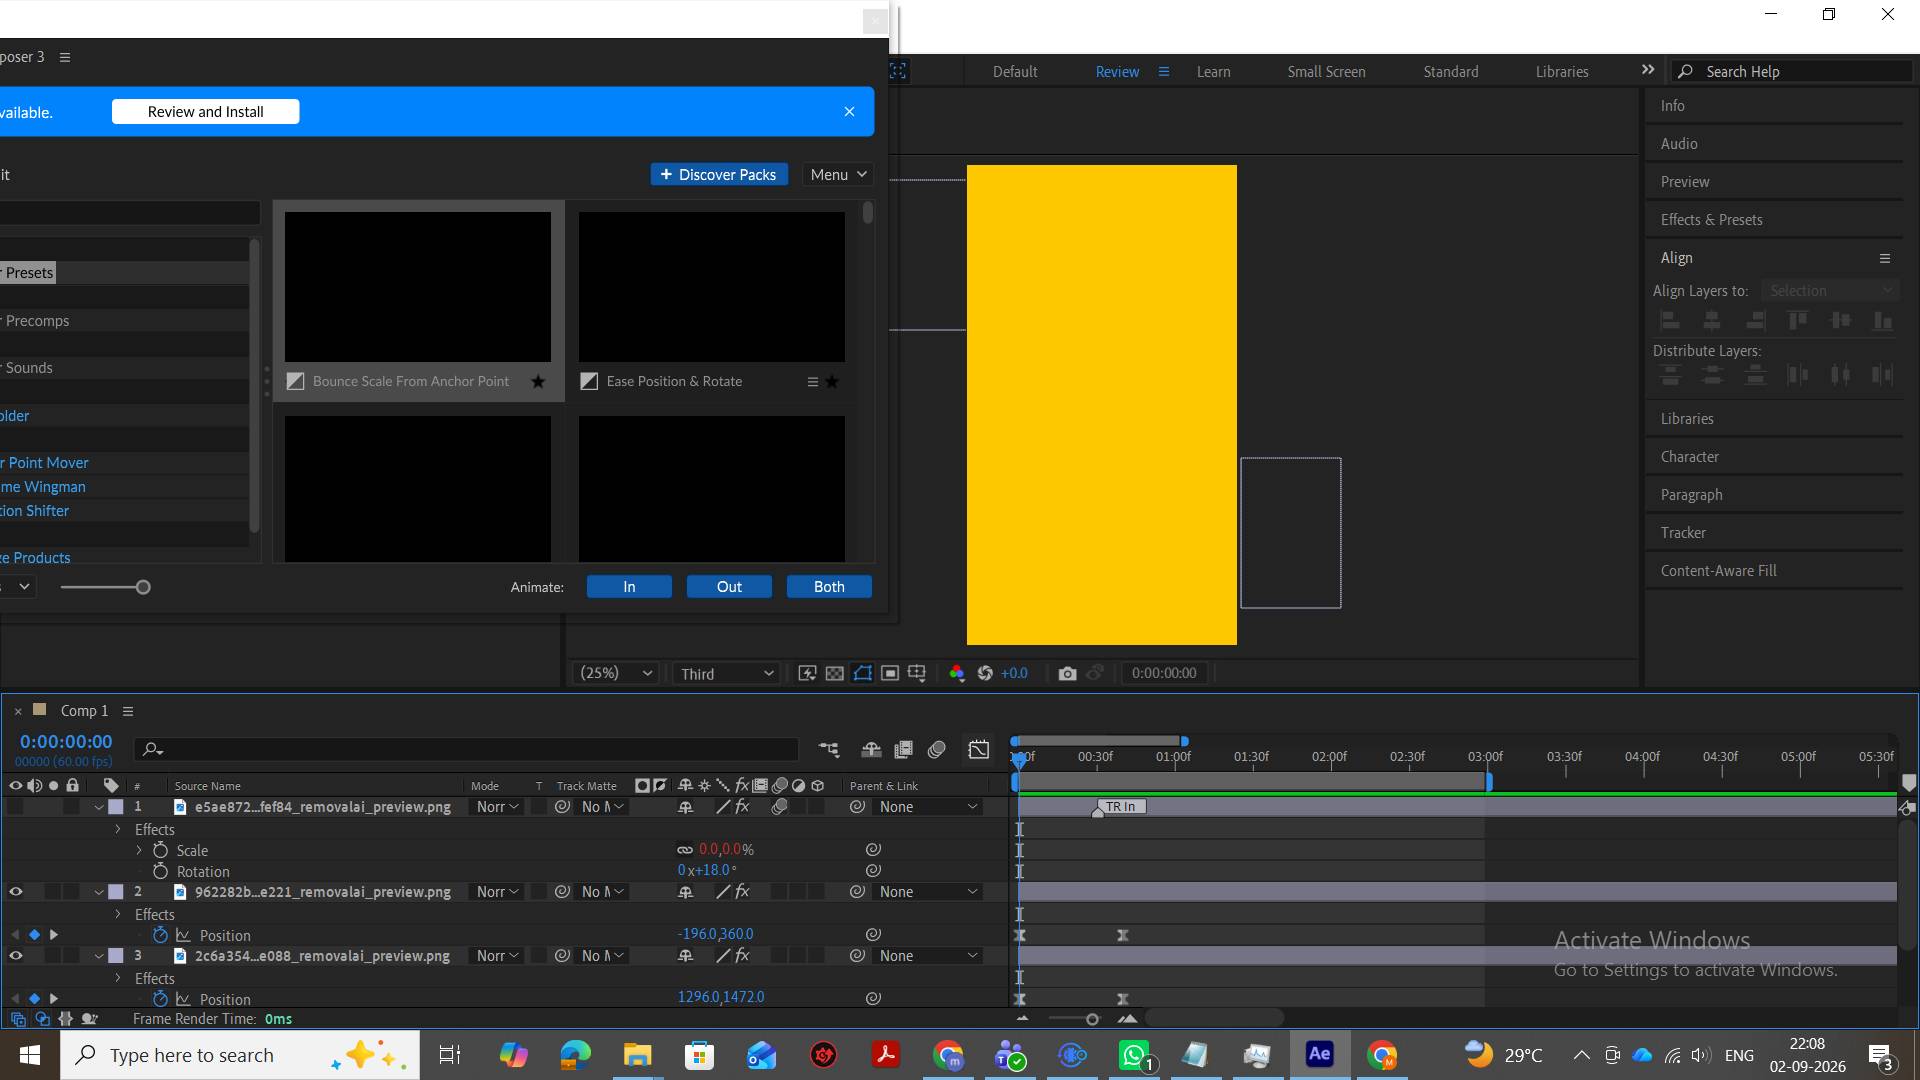Screen dimensions: 1920x1080
Task: Click the reset exposure icon
Action: click(x=985, y=674)
